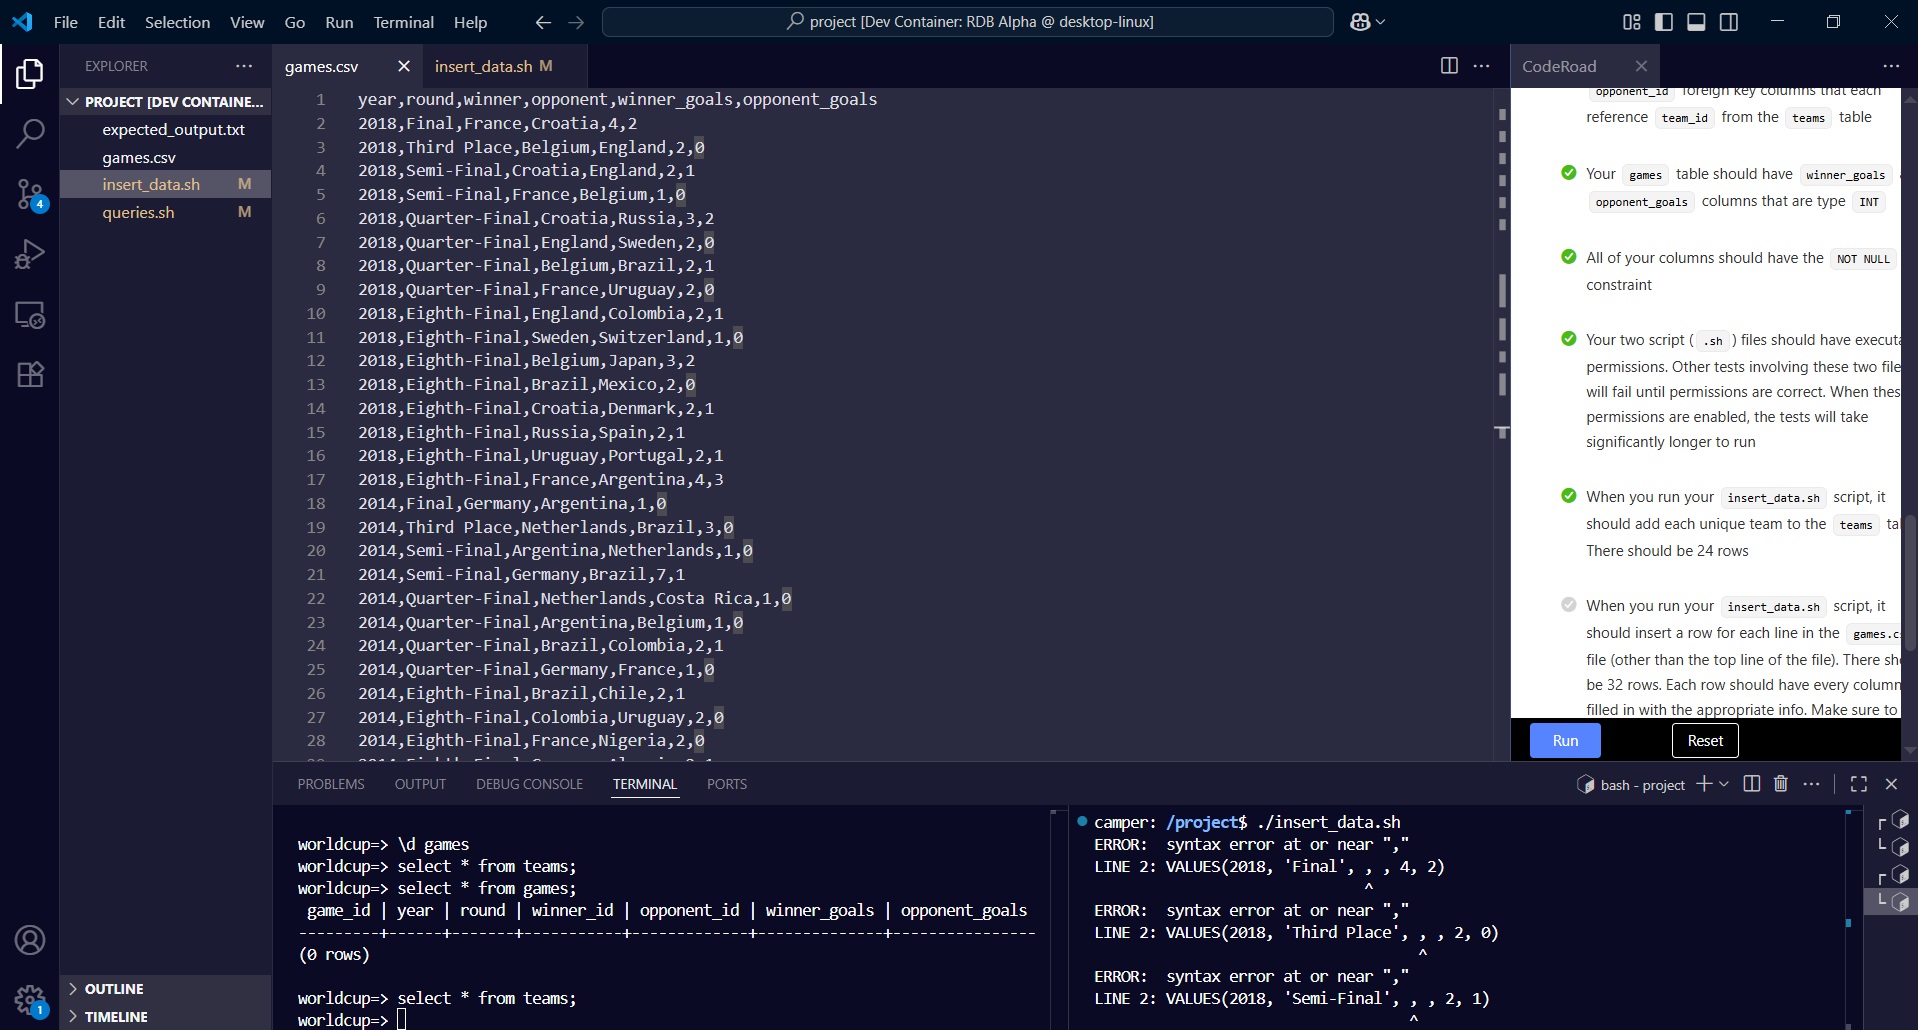Viewport: 1918px width, 1030px height.
Task: Toggle the primary sidebar visibility
Action: coord(1663,21)
